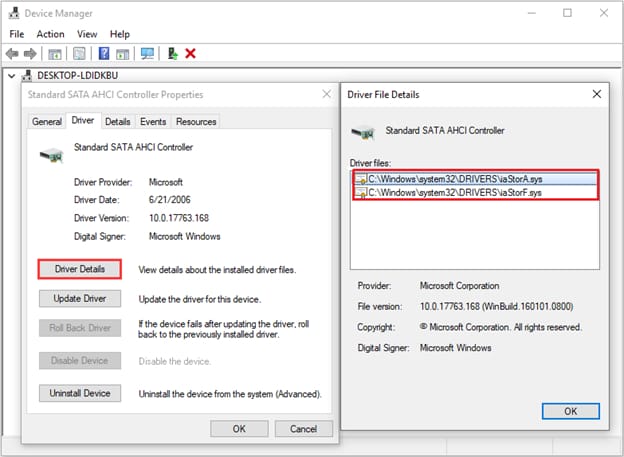Click the Device Manager title bar icon
This screenshot has width=624, height=457.
14,13
